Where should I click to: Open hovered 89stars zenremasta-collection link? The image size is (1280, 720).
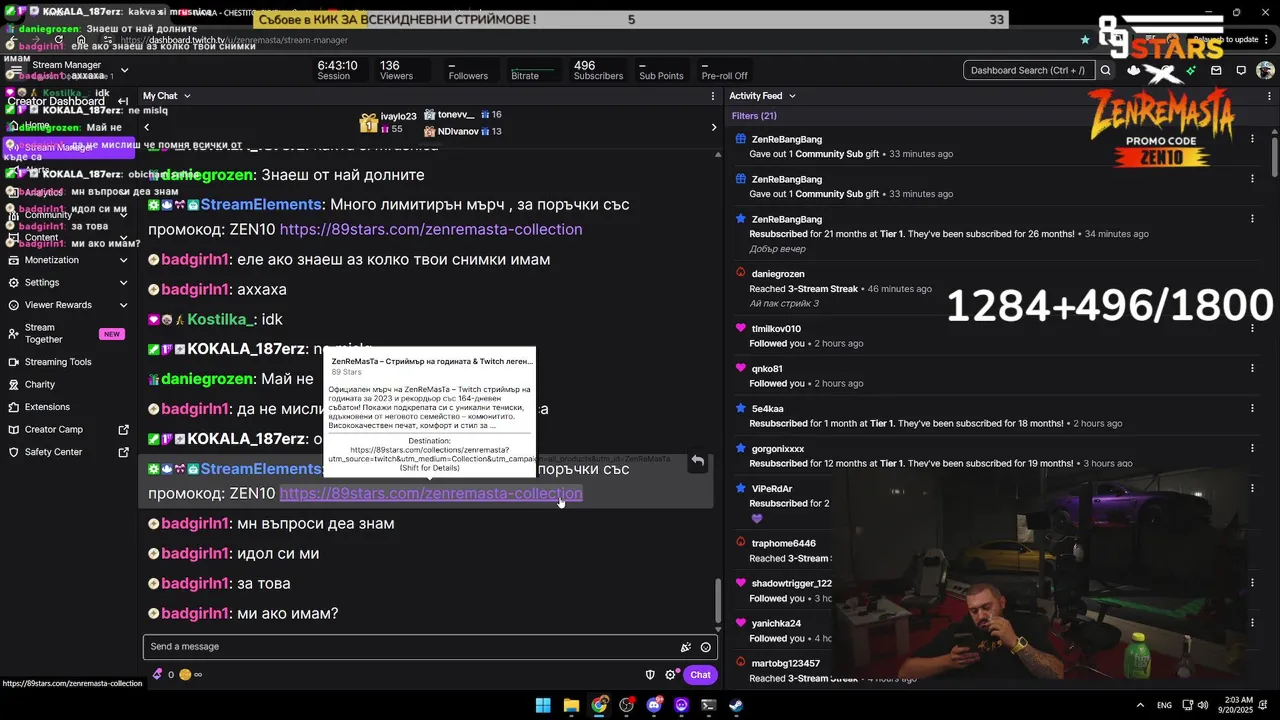coord(431,493)
